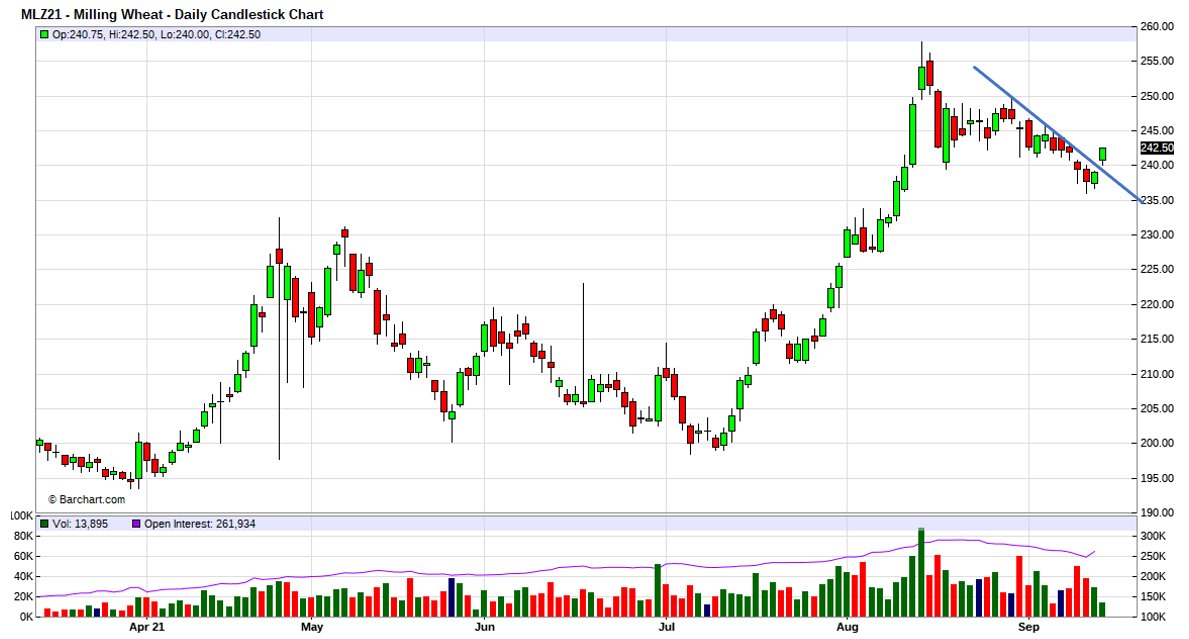Click the May date axis label
The image size is (1189, 639).
tap(311, 628)
